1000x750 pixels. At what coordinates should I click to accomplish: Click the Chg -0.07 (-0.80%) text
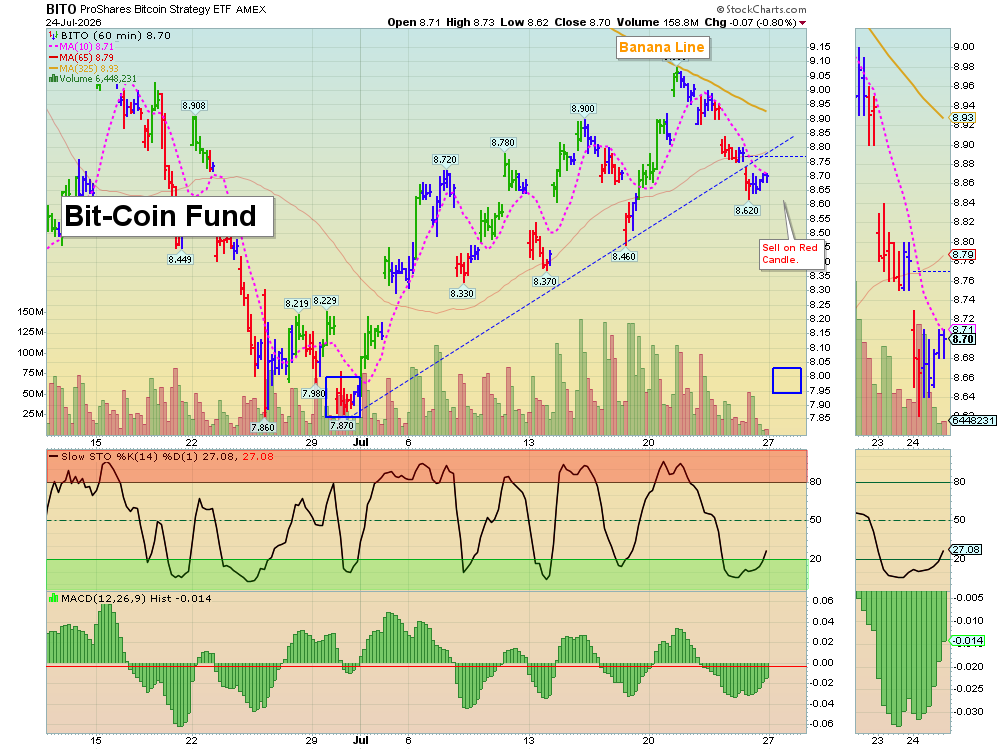750,22
